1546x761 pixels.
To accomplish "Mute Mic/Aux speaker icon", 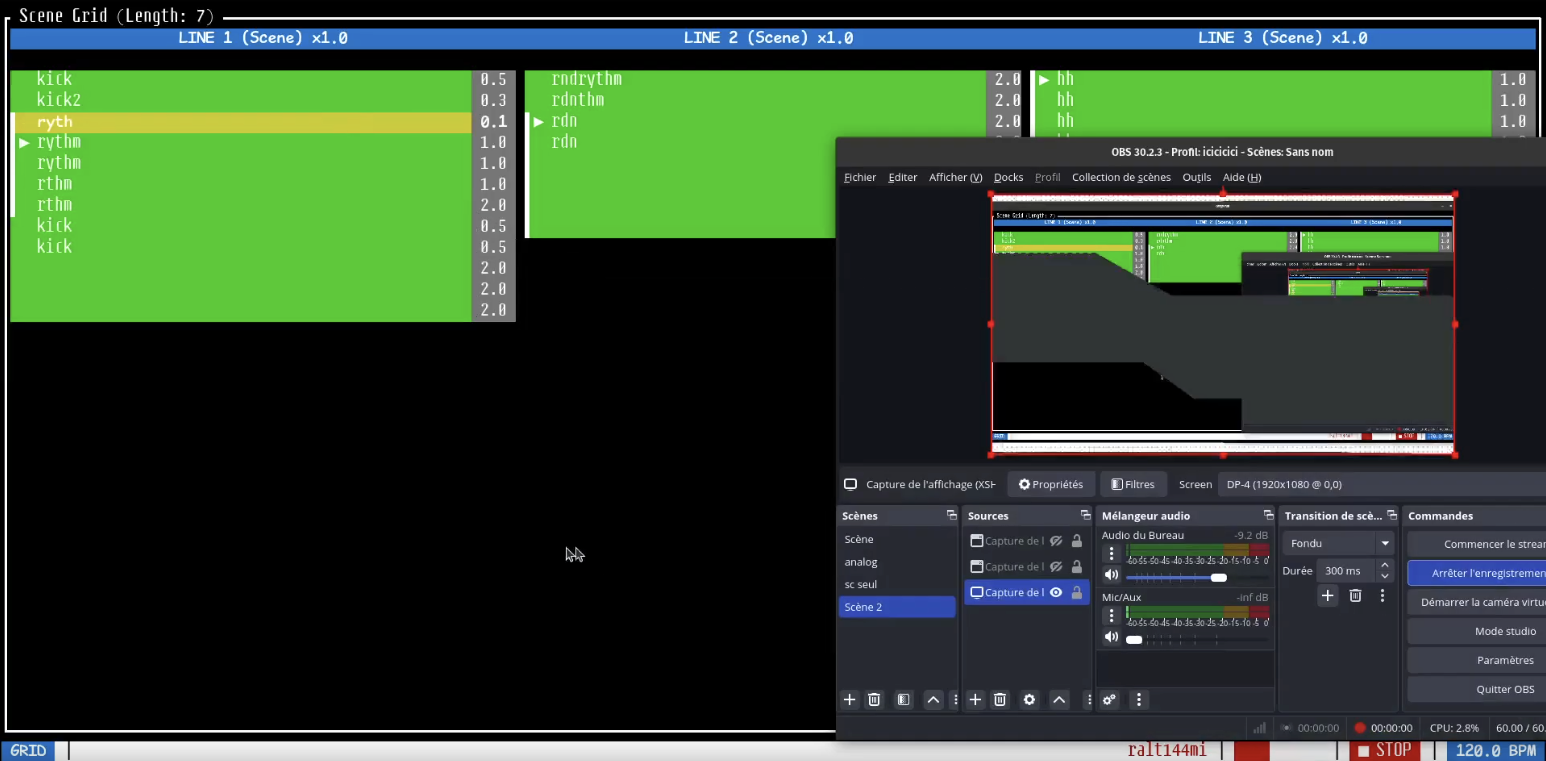I will pos(1111,637).
